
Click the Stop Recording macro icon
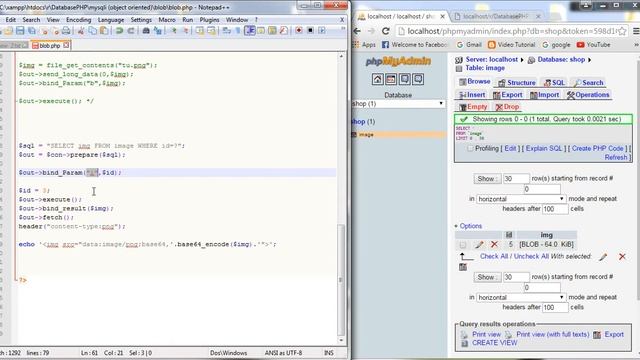(310, 31)
